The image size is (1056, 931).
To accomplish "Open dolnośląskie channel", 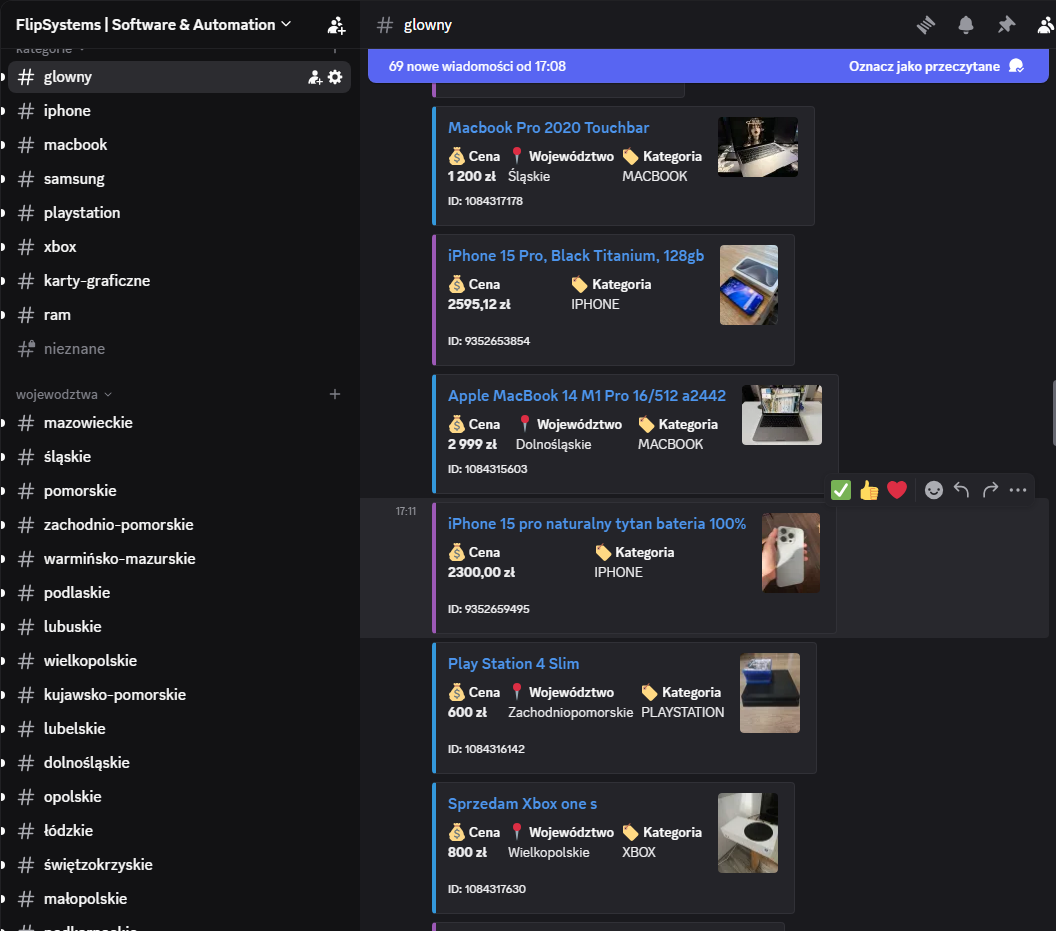I will (x=179, y=763).
